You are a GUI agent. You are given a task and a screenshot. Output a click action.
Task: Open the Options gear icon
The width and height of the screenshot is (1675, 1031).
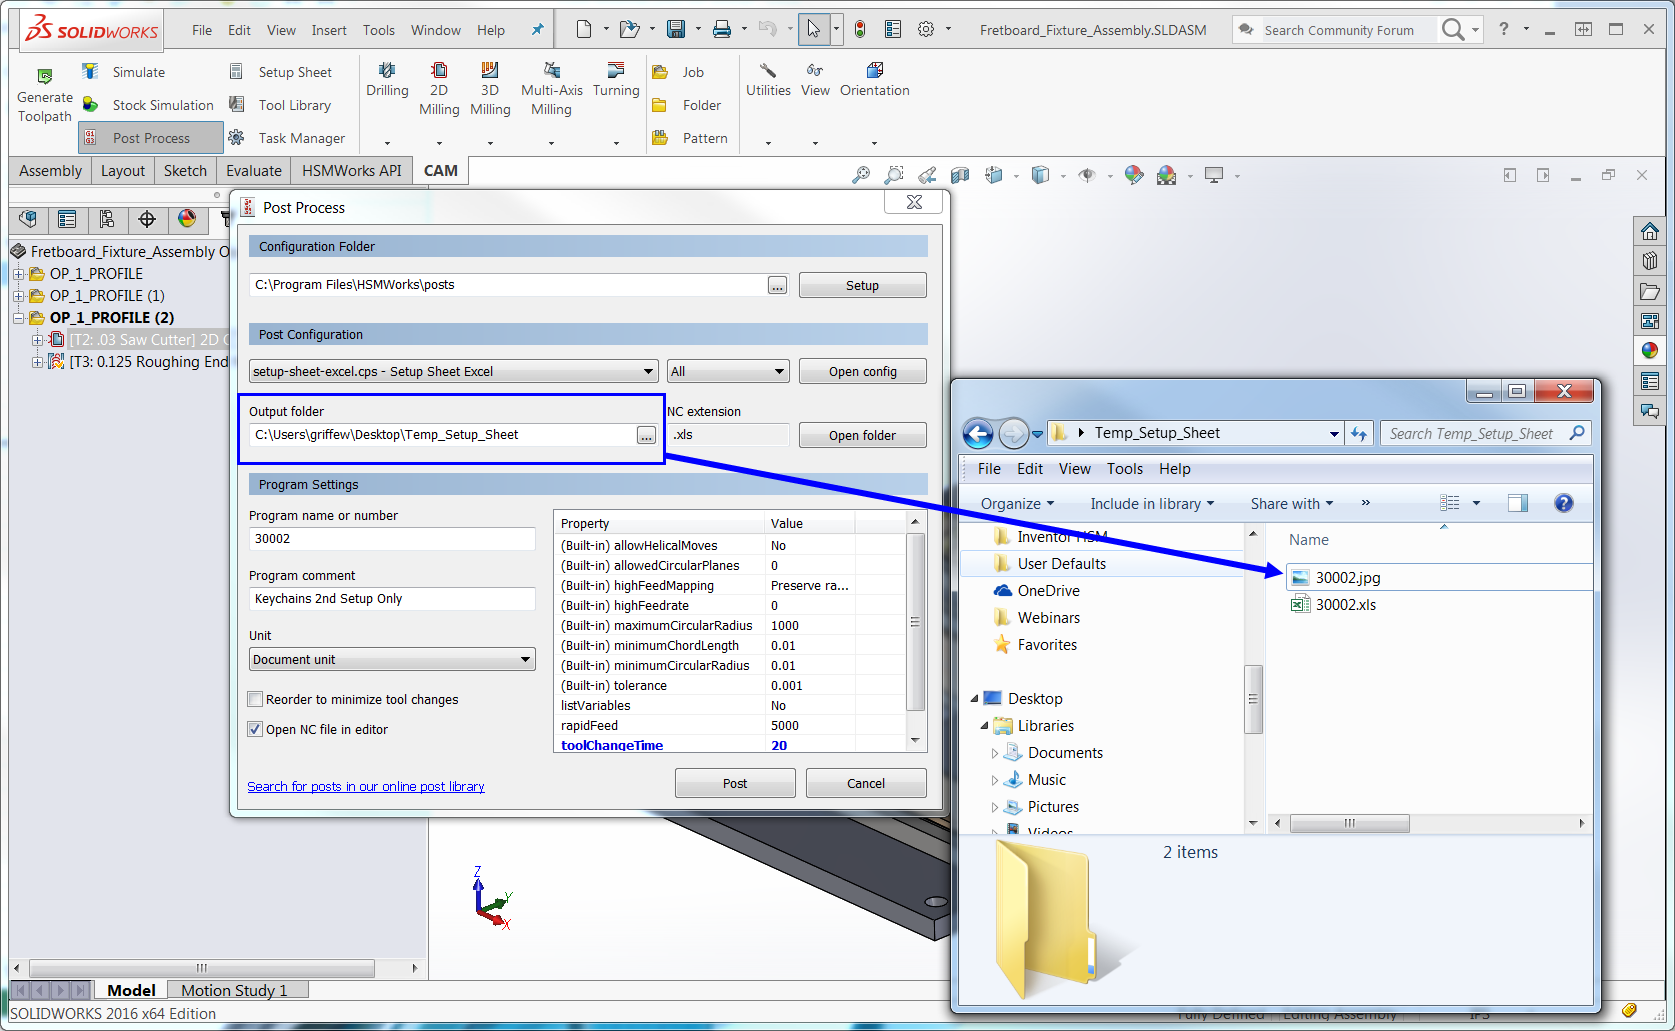pos(926,29)
